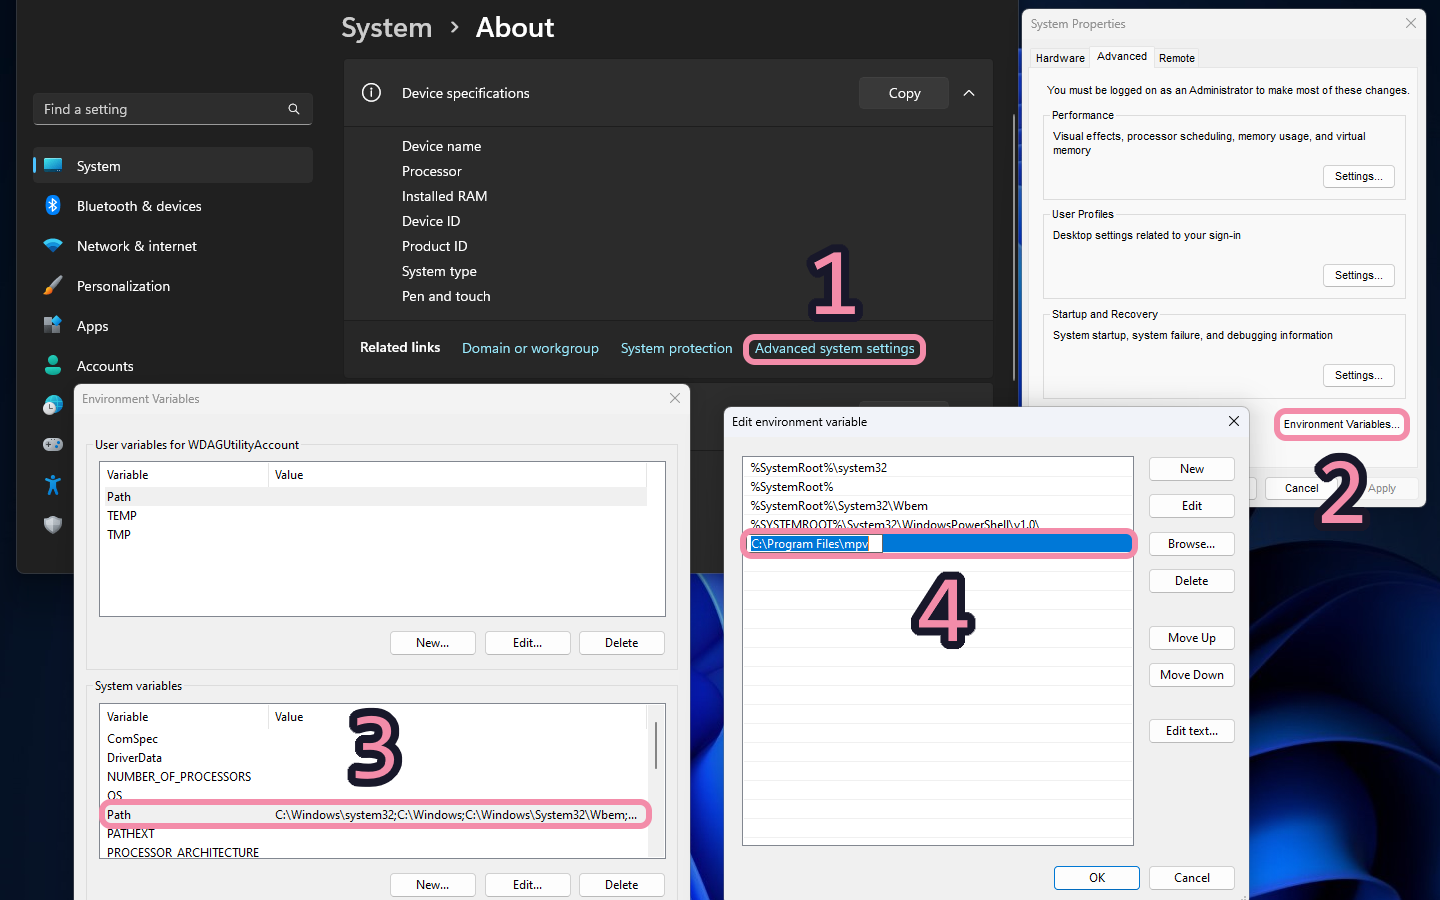Screen dimensions: 1440x900
Task: Open the System protection link
Action: (x=676, y=348)
